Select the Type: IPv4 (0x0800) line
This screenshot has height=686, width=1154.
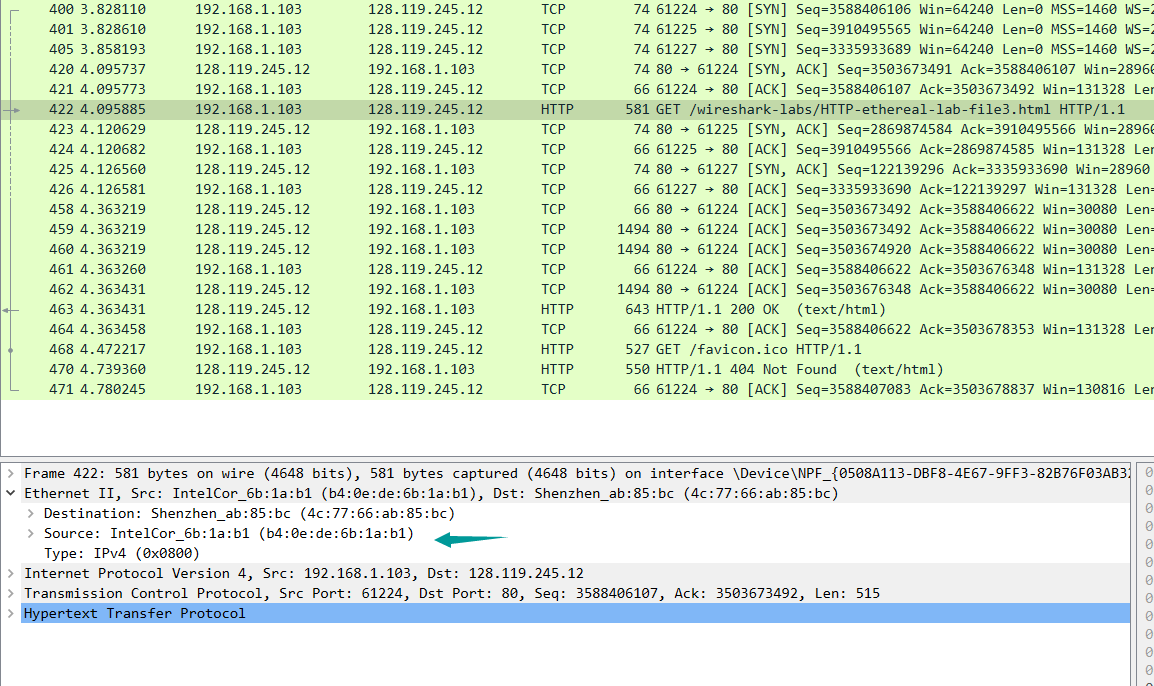pyautogui.click(x=121, y=553)
